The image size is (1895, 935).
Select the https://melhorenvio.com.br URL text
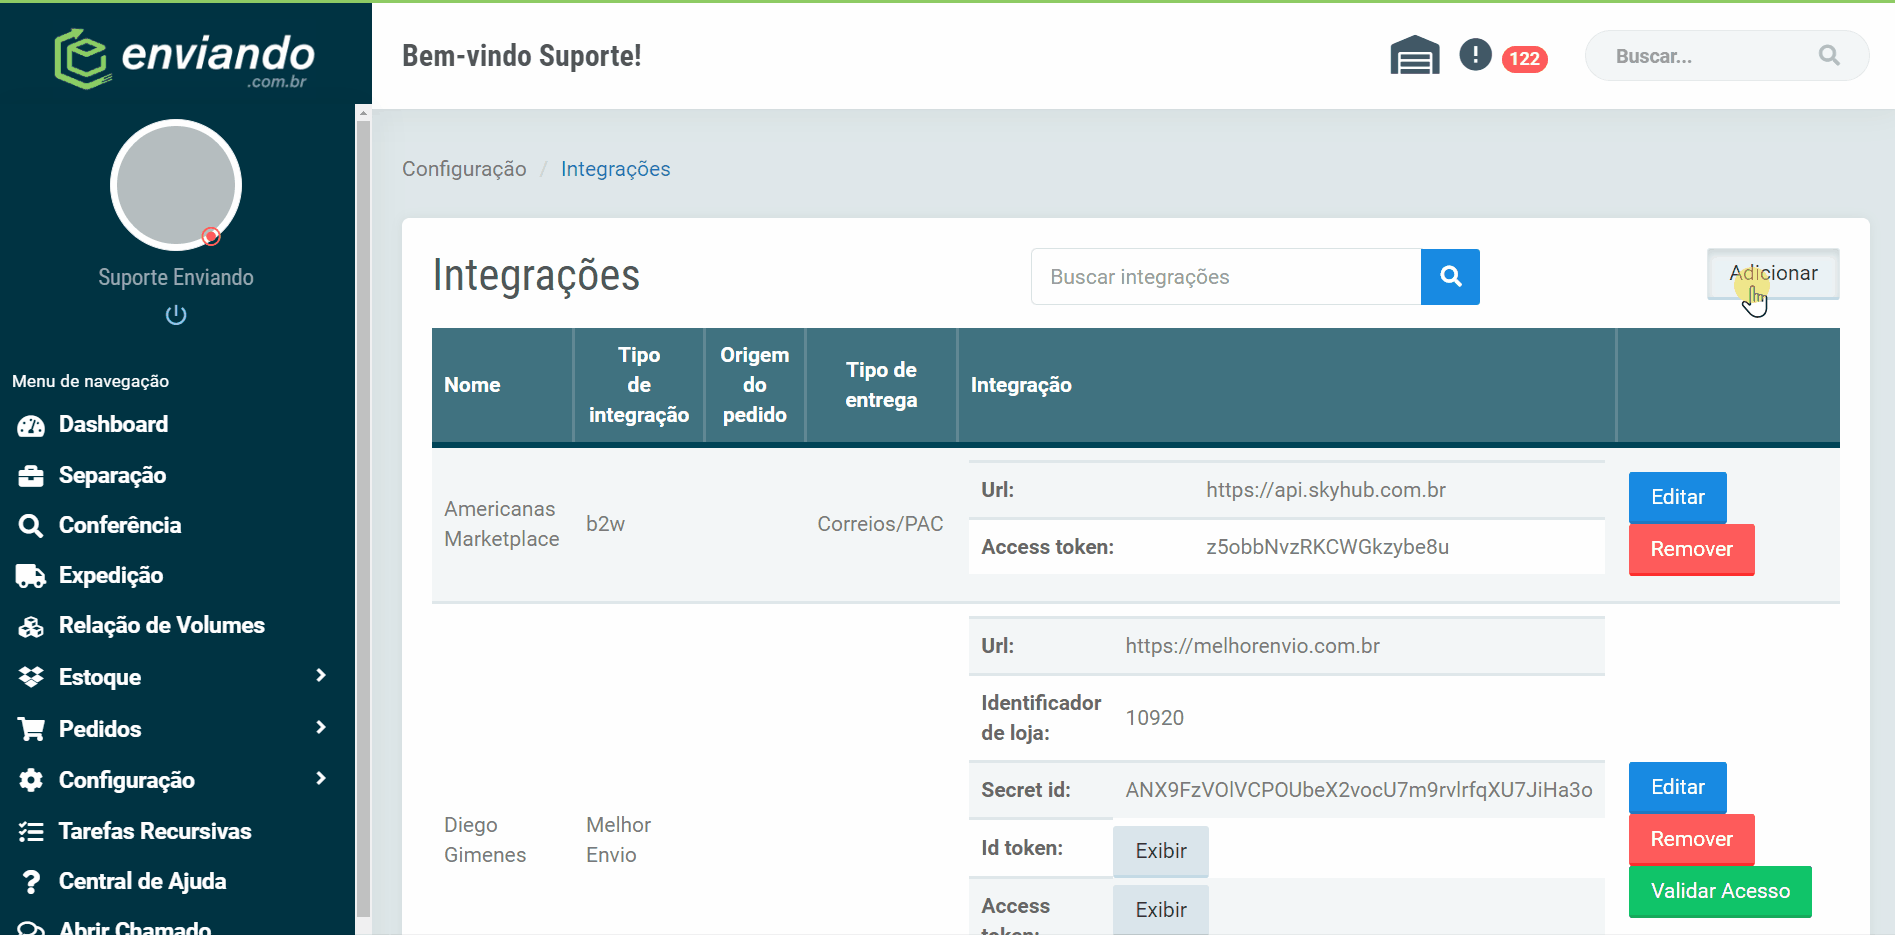(x=1252, y=646)
